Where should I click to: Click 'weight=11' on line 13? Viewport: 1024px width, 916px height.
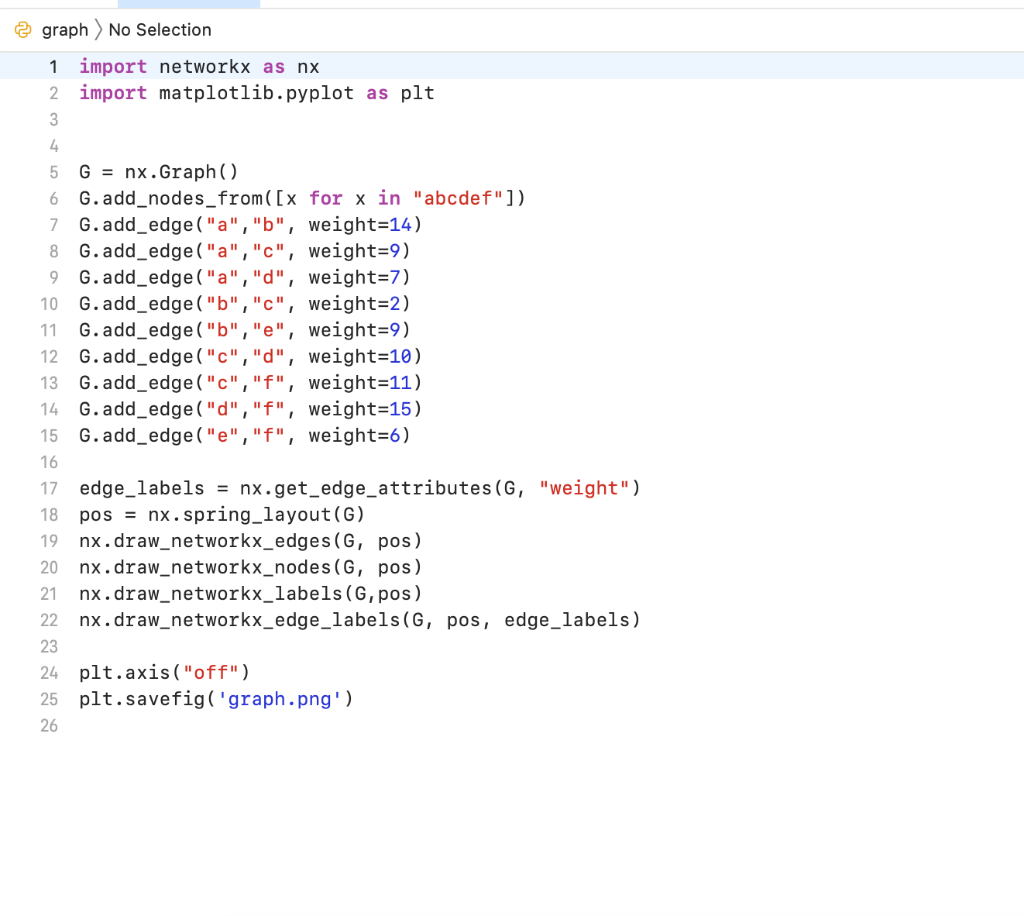pos(360,383)
